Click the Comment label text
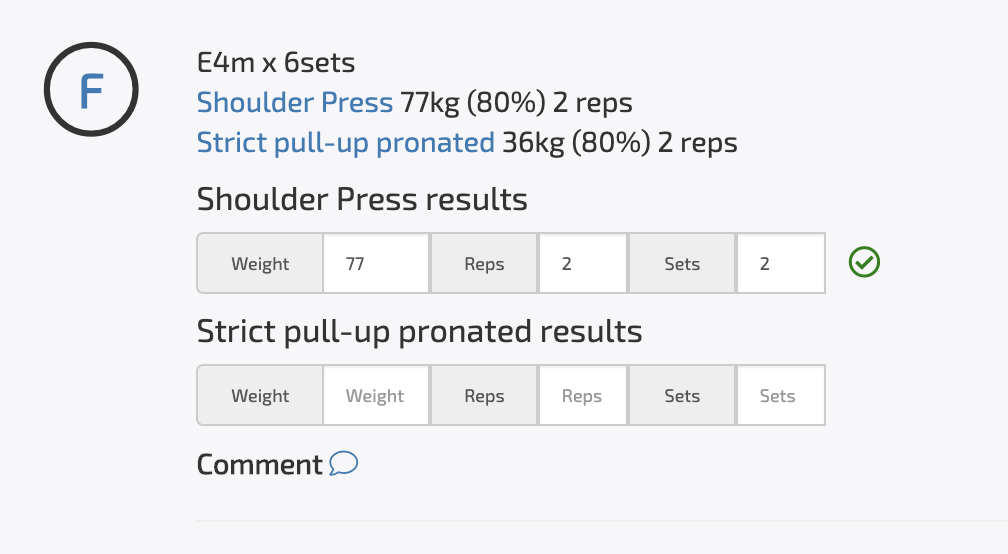Viewport: 1008px width, 554px height. pos(259,464)
